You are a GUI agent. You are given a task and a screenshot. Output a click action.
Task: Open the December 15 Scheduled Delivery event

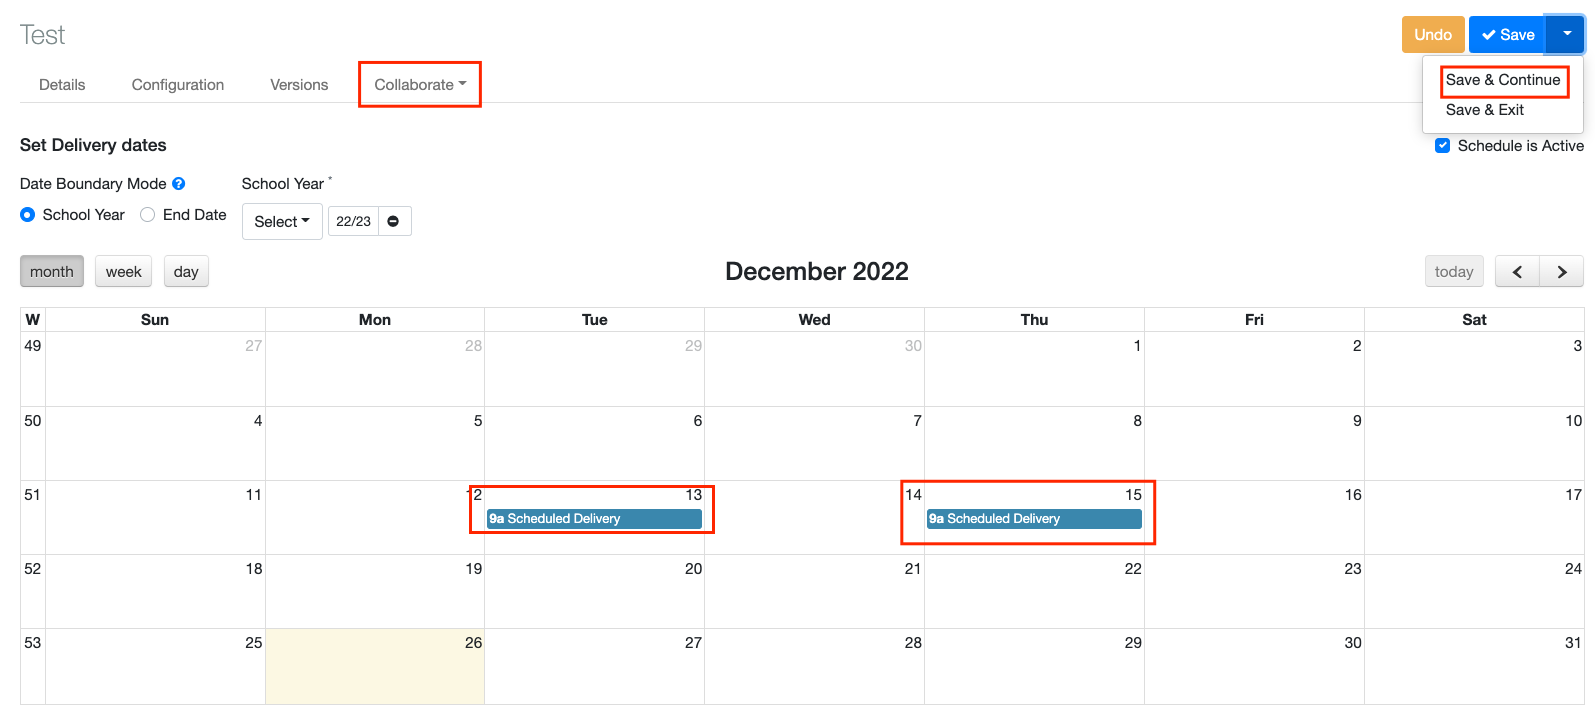pos(1034,519)
